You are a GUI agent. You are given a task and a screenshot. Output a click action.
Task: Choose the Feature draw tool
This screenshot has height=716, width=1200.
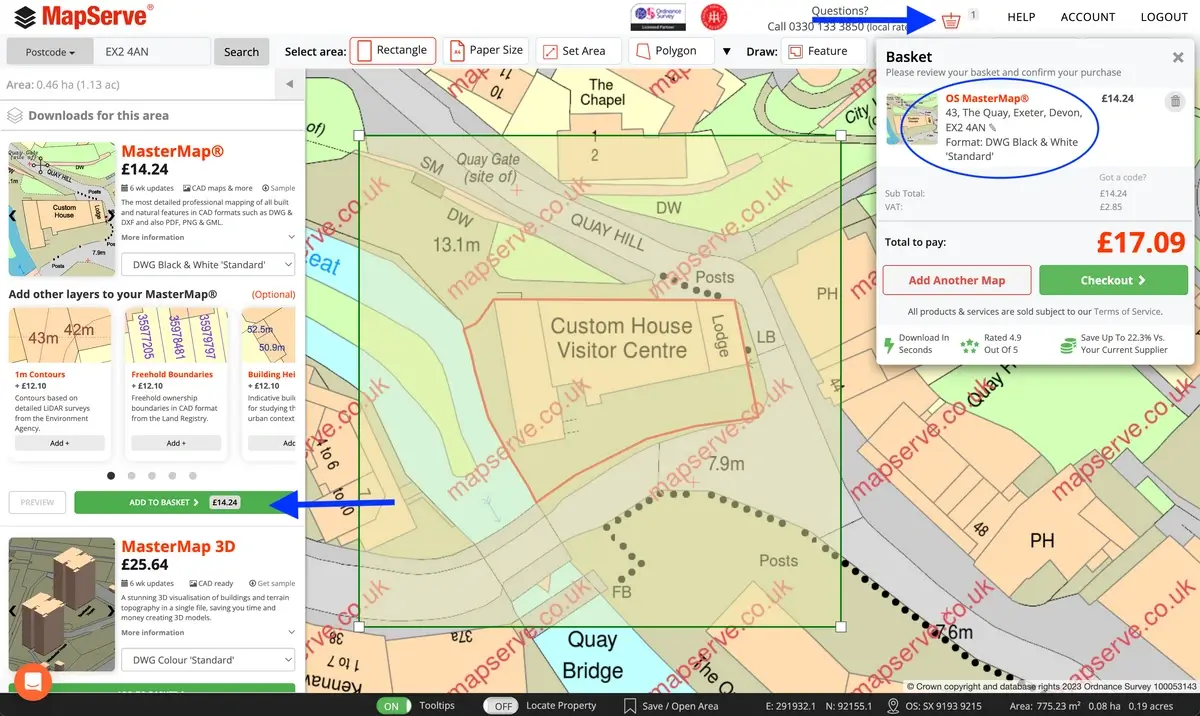[x=822, y=51]
